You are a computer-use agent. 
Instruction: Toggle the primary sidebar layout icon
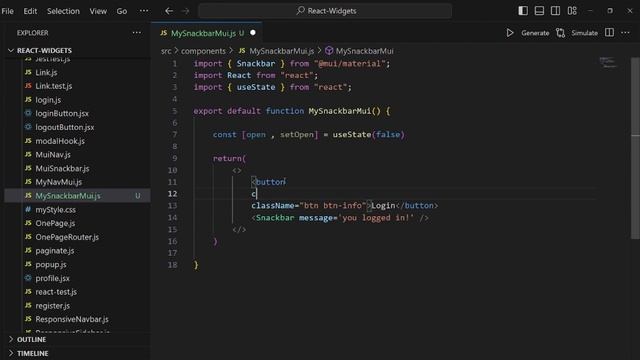click(x=523, y=11)
